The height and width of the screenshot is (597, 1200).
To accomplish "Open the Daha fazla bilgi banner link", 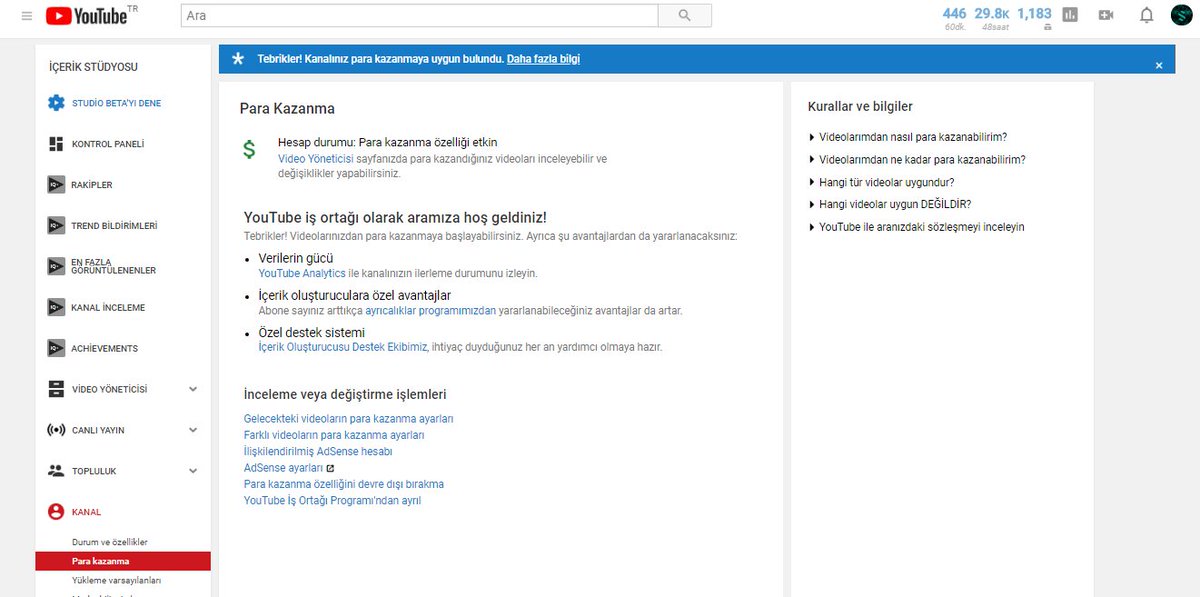I will (543, 59).
